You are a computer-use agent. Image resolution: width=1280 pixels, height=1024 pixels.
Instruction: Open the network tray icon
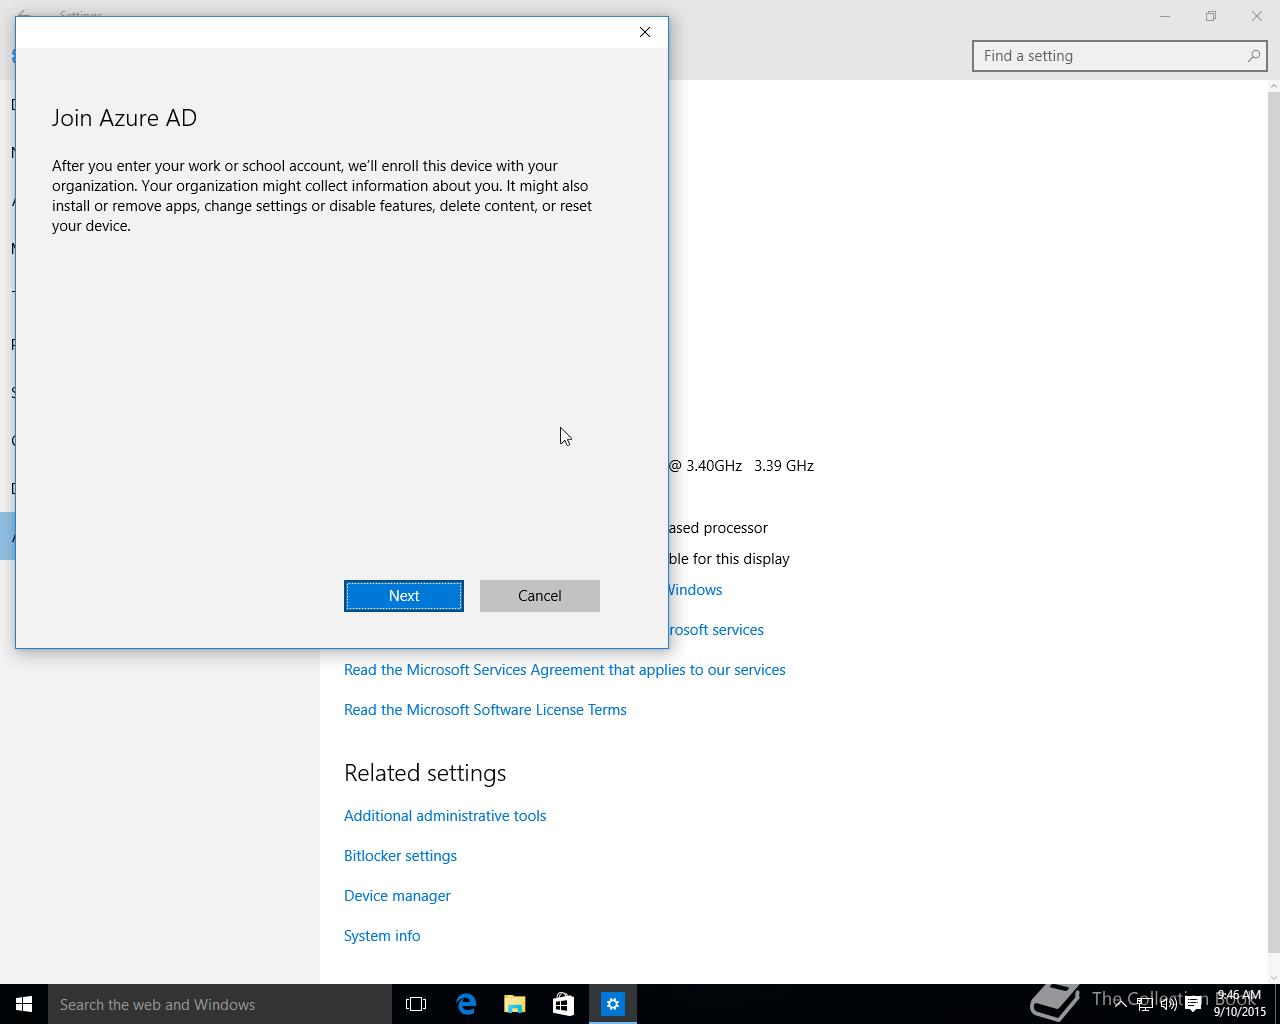pos(1145,1004)
